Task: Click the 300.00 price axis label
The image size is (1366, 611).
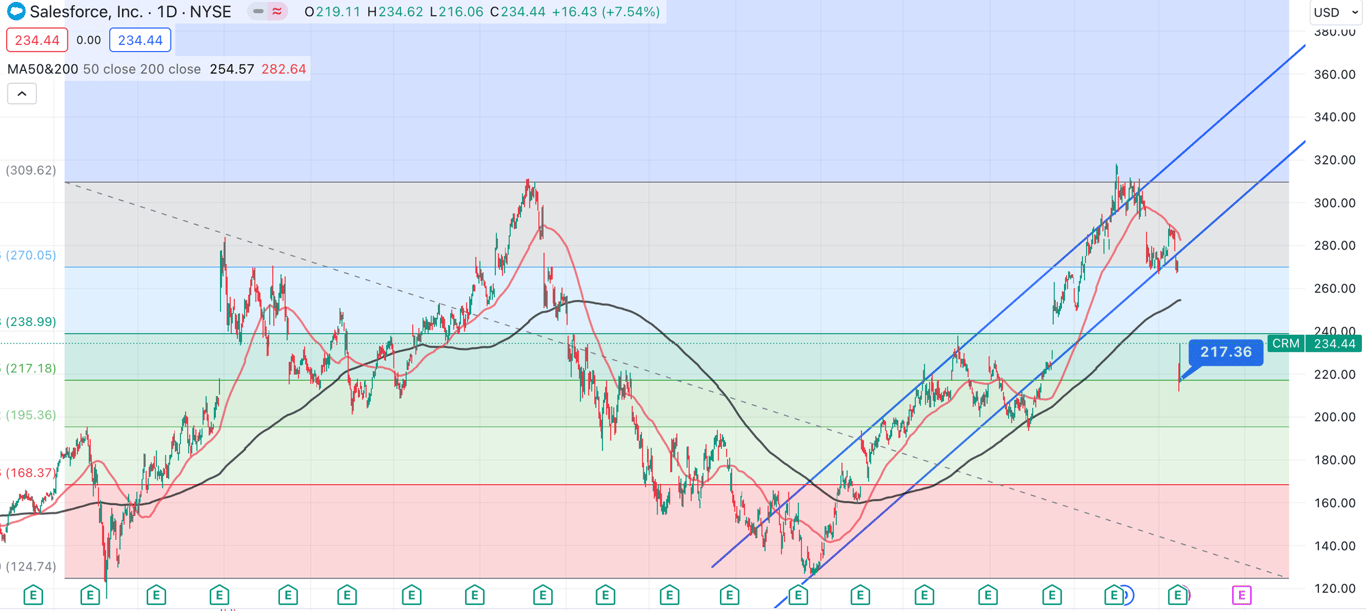Action: click(1335, 203)
